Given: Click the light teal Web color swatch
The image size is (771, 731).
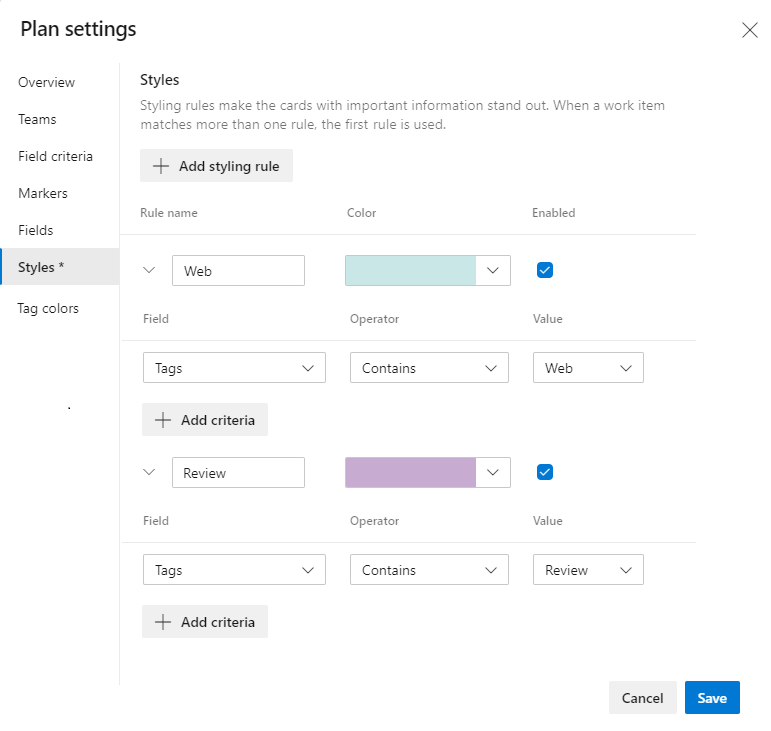Looking at the screenshot, I should pos(411,270).
